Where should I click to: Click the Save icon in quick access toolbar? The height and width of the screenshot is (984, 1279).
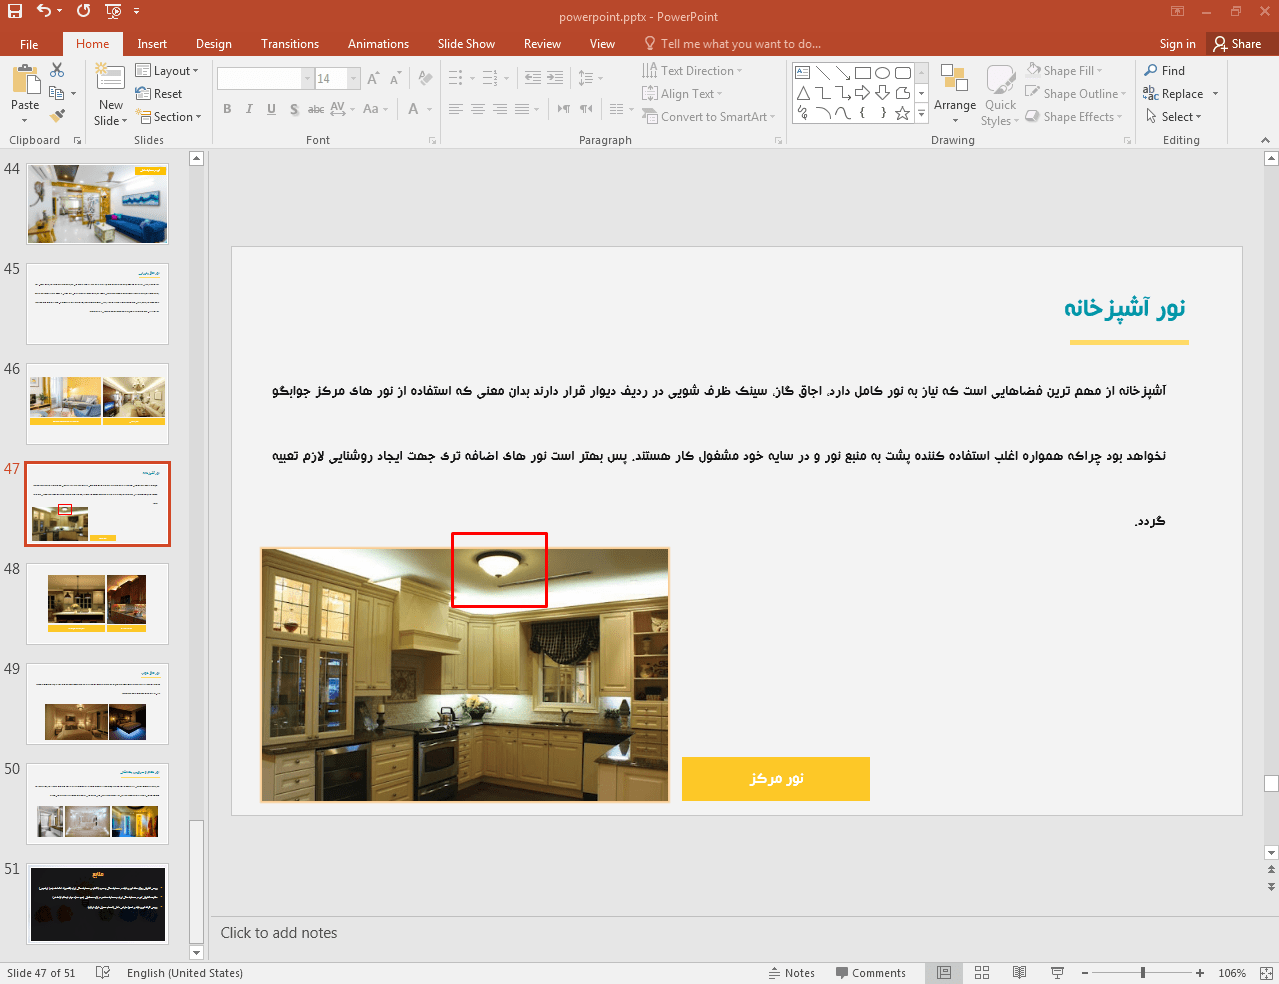coord(14,11)
